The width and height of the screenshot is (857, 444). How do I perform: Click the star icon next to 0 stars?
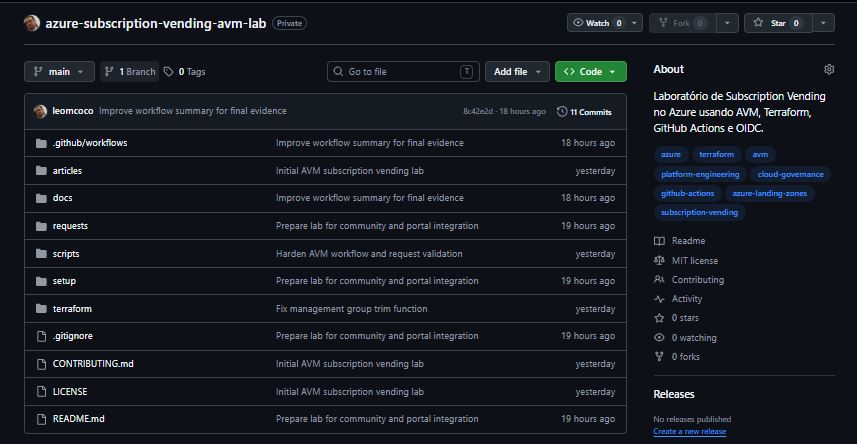(x=659, y=318)
